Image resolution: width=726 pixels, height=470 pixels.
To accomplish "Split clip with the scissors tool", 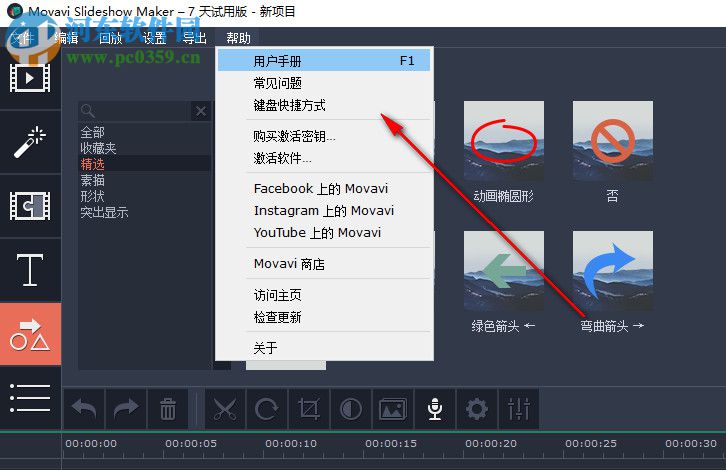I will 225,409.
